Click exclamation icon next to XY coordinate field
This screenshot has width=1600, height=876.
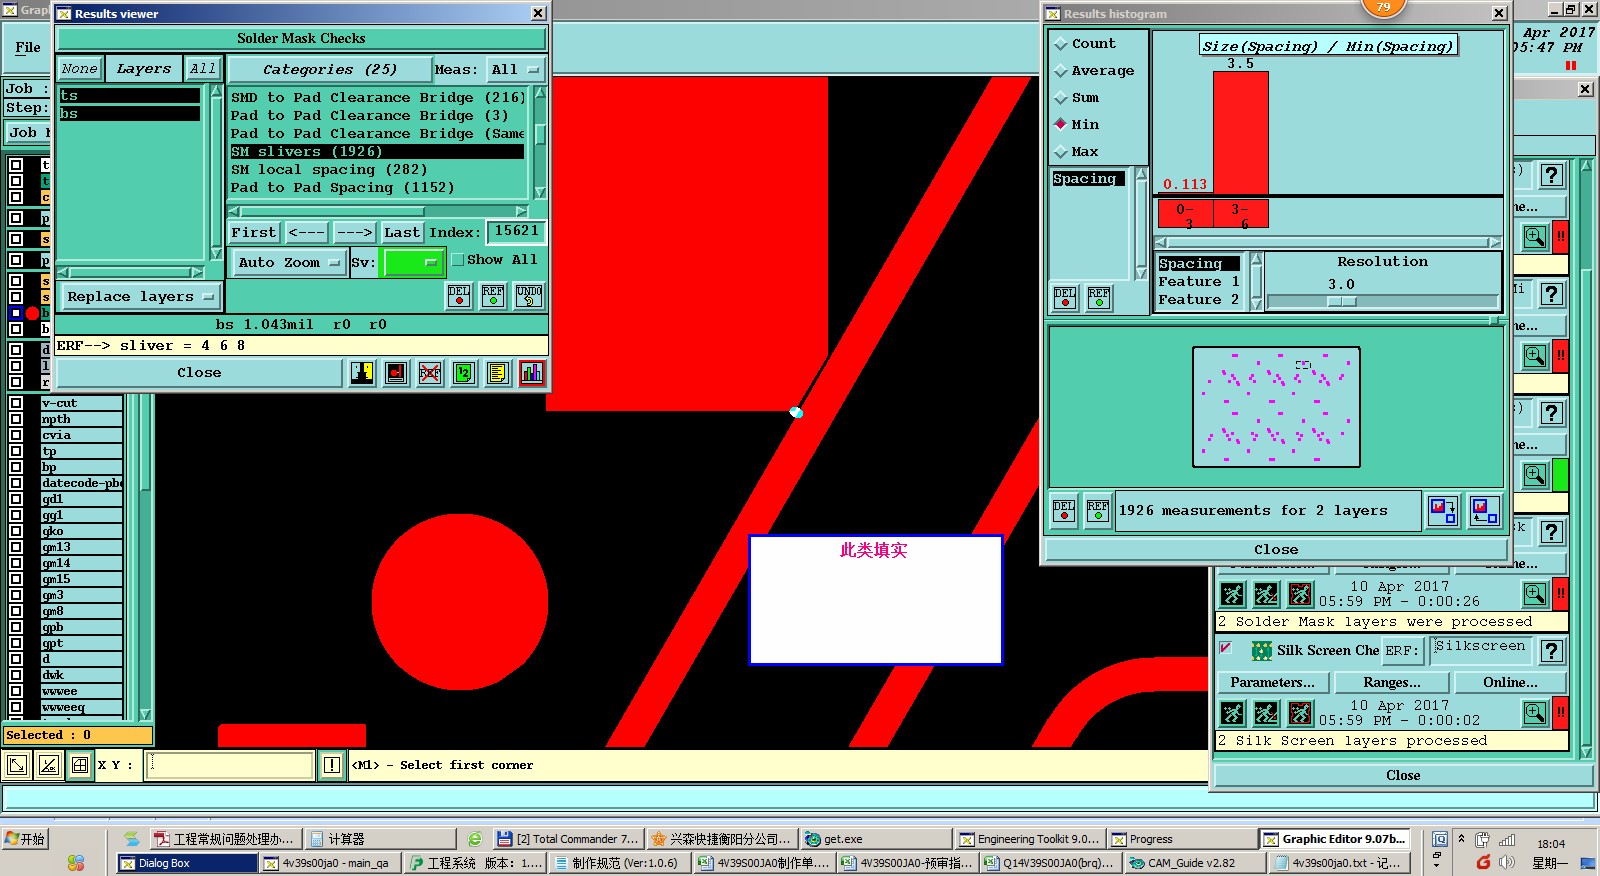(332, 766)
